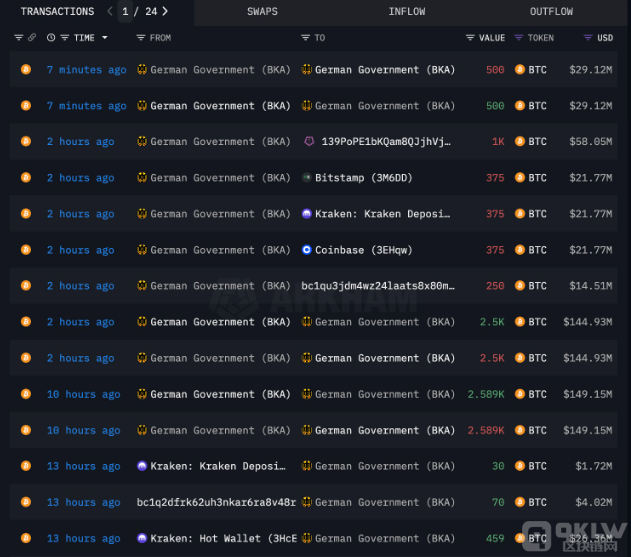Image resolution: width=631 pixels, height=557 pixels.
Task: Open the SWAPS tab
Action: [262, 12]
